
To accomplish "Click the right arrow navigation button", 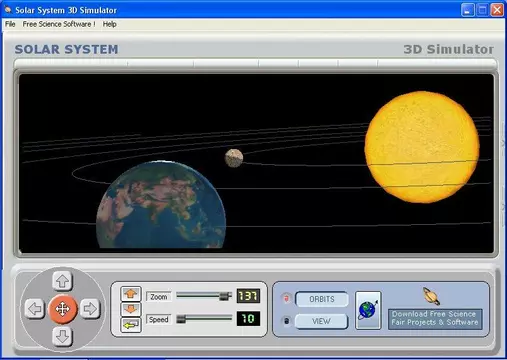I will click(x=90, y=309).
